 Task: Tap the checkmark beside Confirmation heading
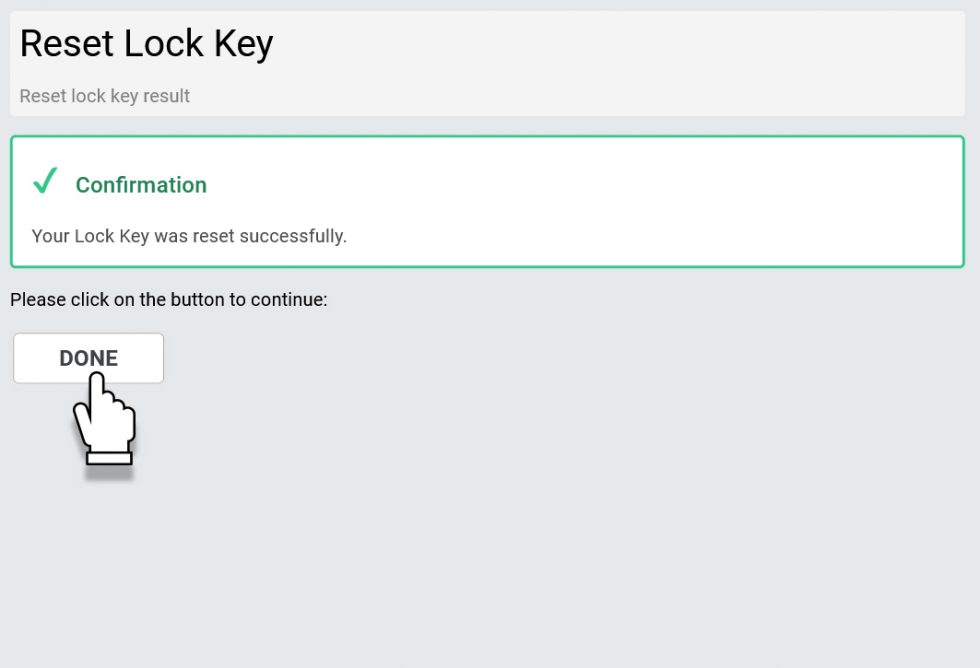[x=44, y=182]
